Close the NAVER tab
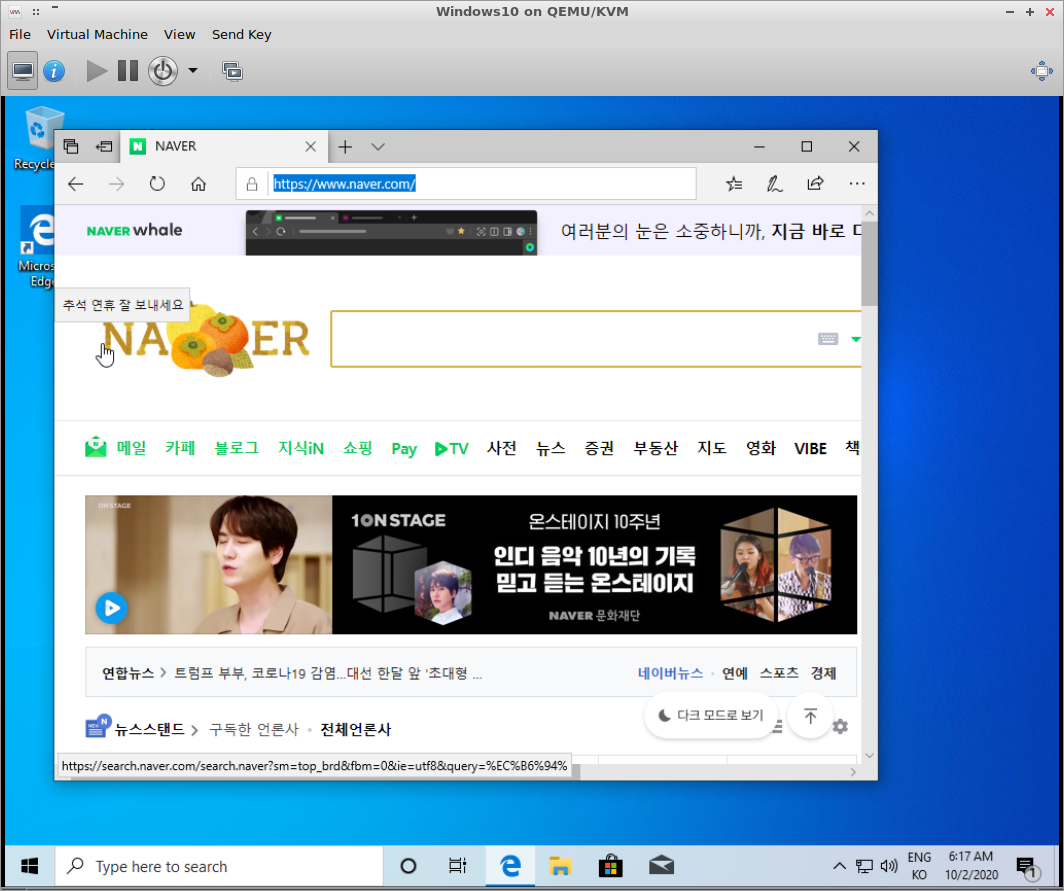1064x891 pixels. (x=310, y=147)
